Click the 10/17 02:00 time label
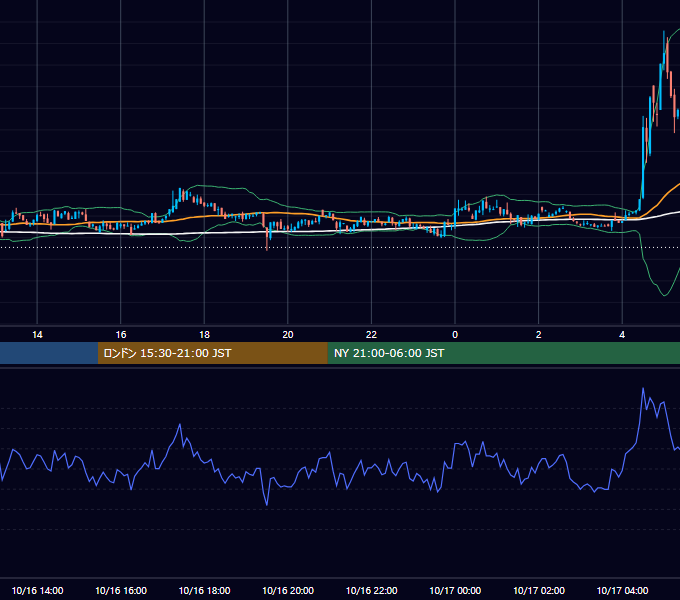Screen dimensions: 680x600 coord(539,590)
